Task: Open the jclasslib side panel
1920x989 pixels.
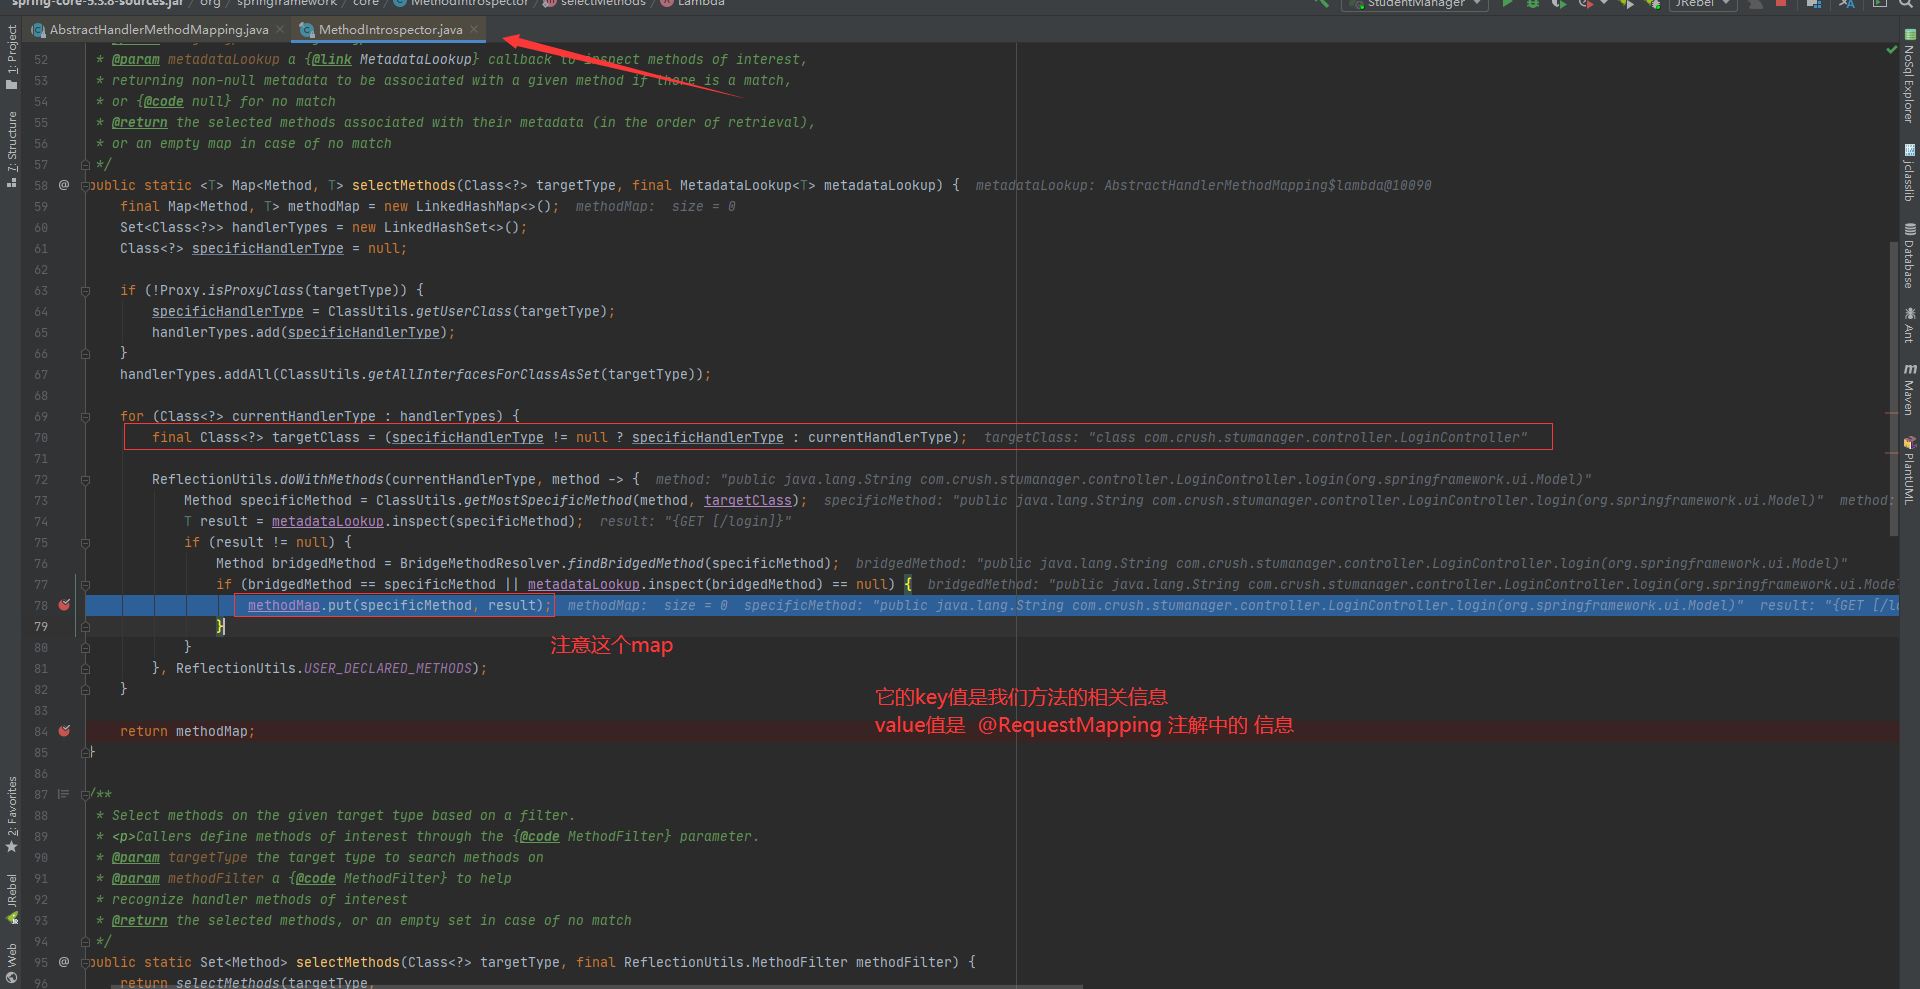Action: 1909,172
